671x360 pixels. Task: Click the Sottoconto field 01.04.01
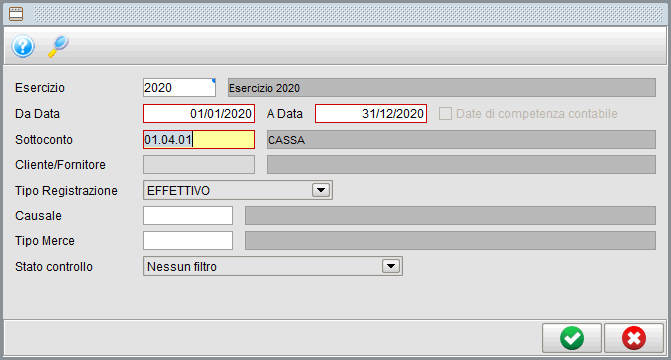[199, 140]
